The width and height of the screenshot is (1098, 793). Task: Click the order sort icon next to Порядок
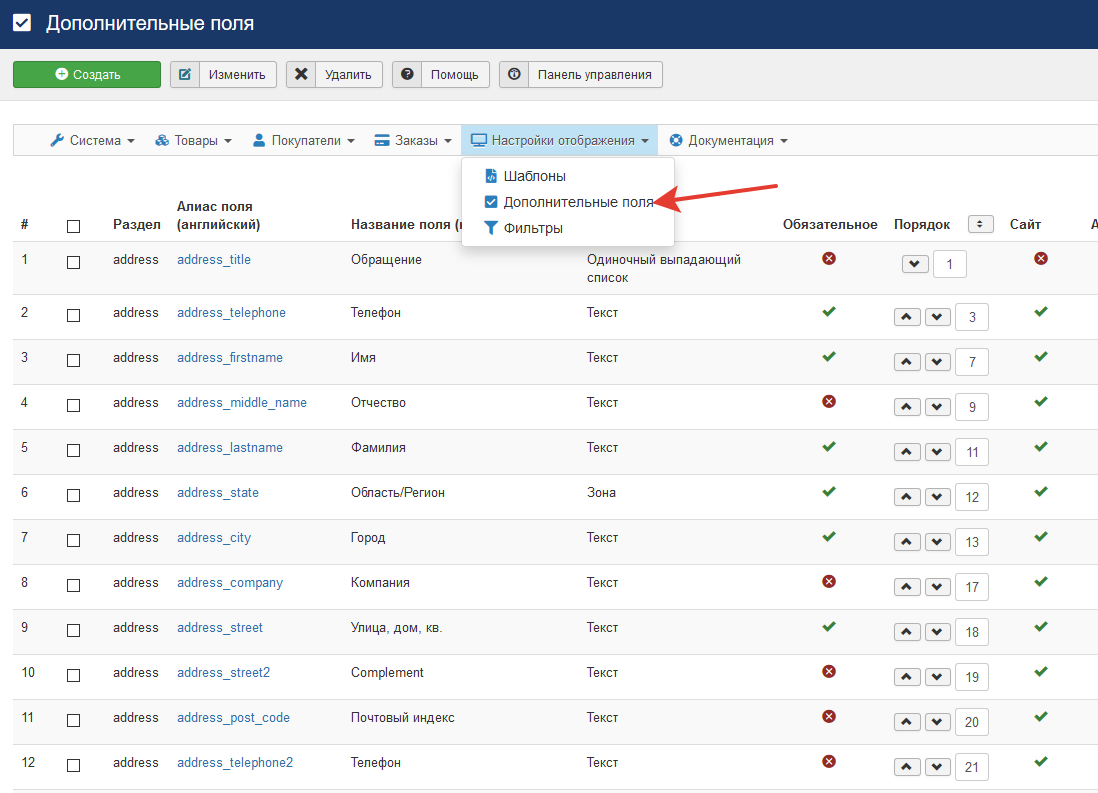tap(980, 224)
